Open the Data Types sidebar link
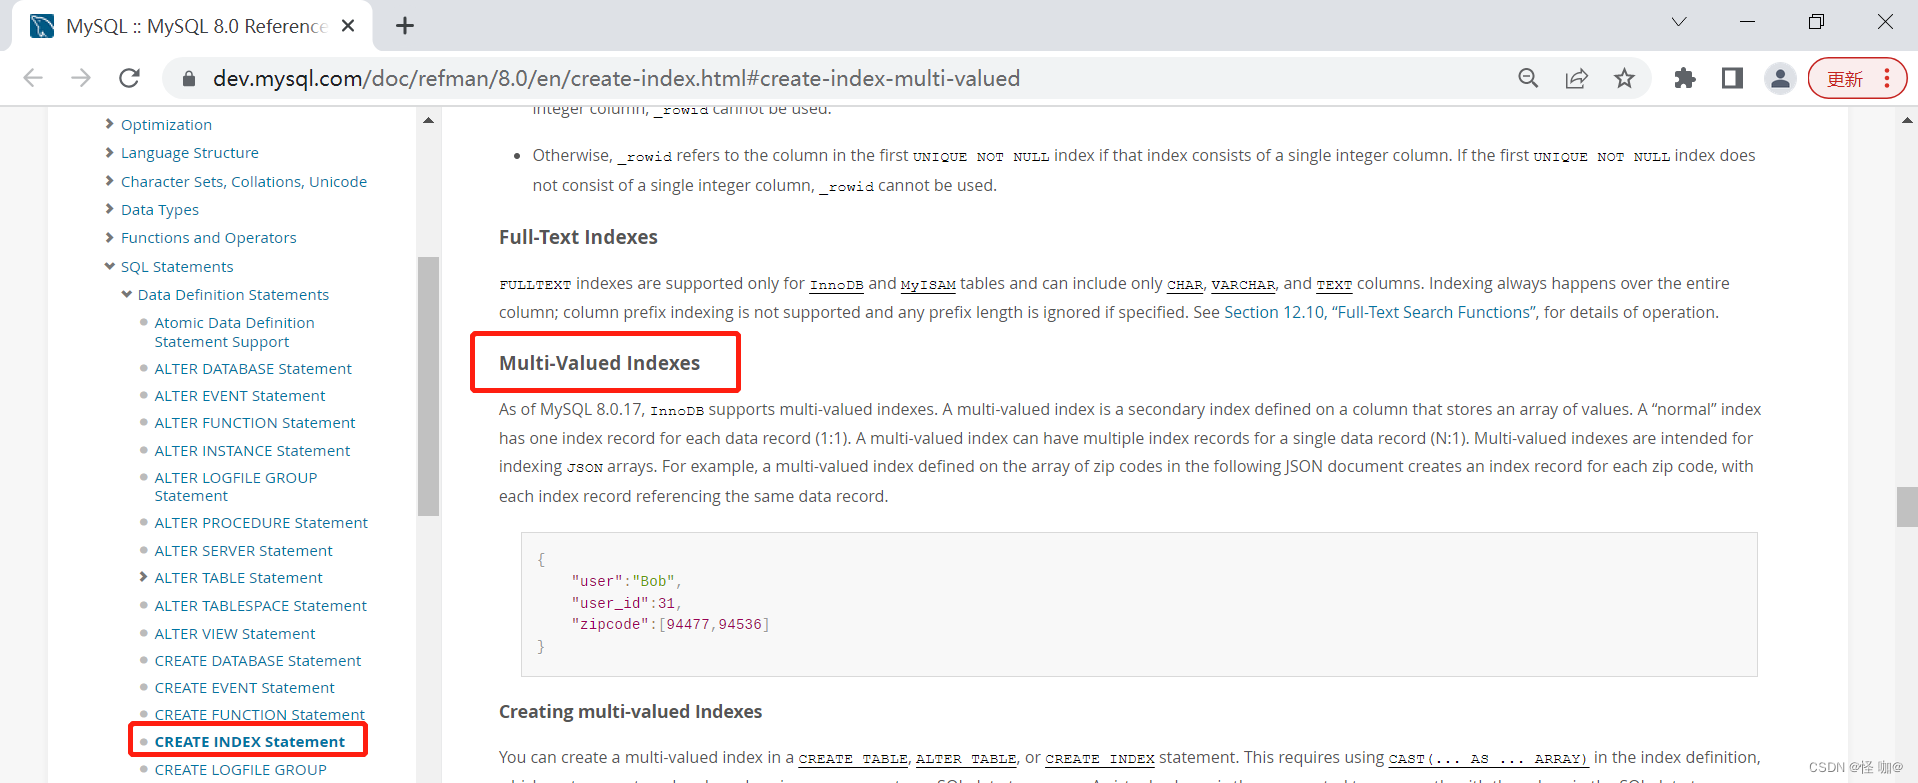Viewport: 1918px width, 783px height. [x=160, y=210]
